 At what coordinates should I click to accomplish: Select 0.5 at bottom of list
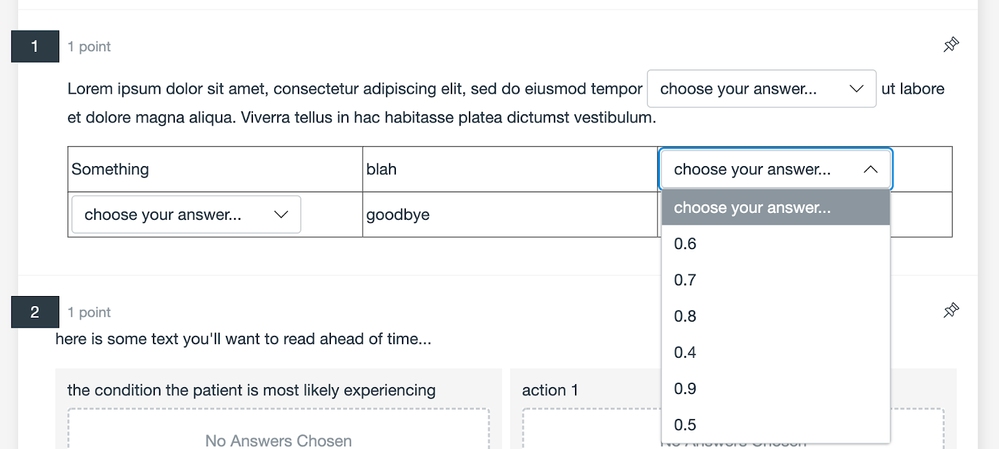[686, 424]
